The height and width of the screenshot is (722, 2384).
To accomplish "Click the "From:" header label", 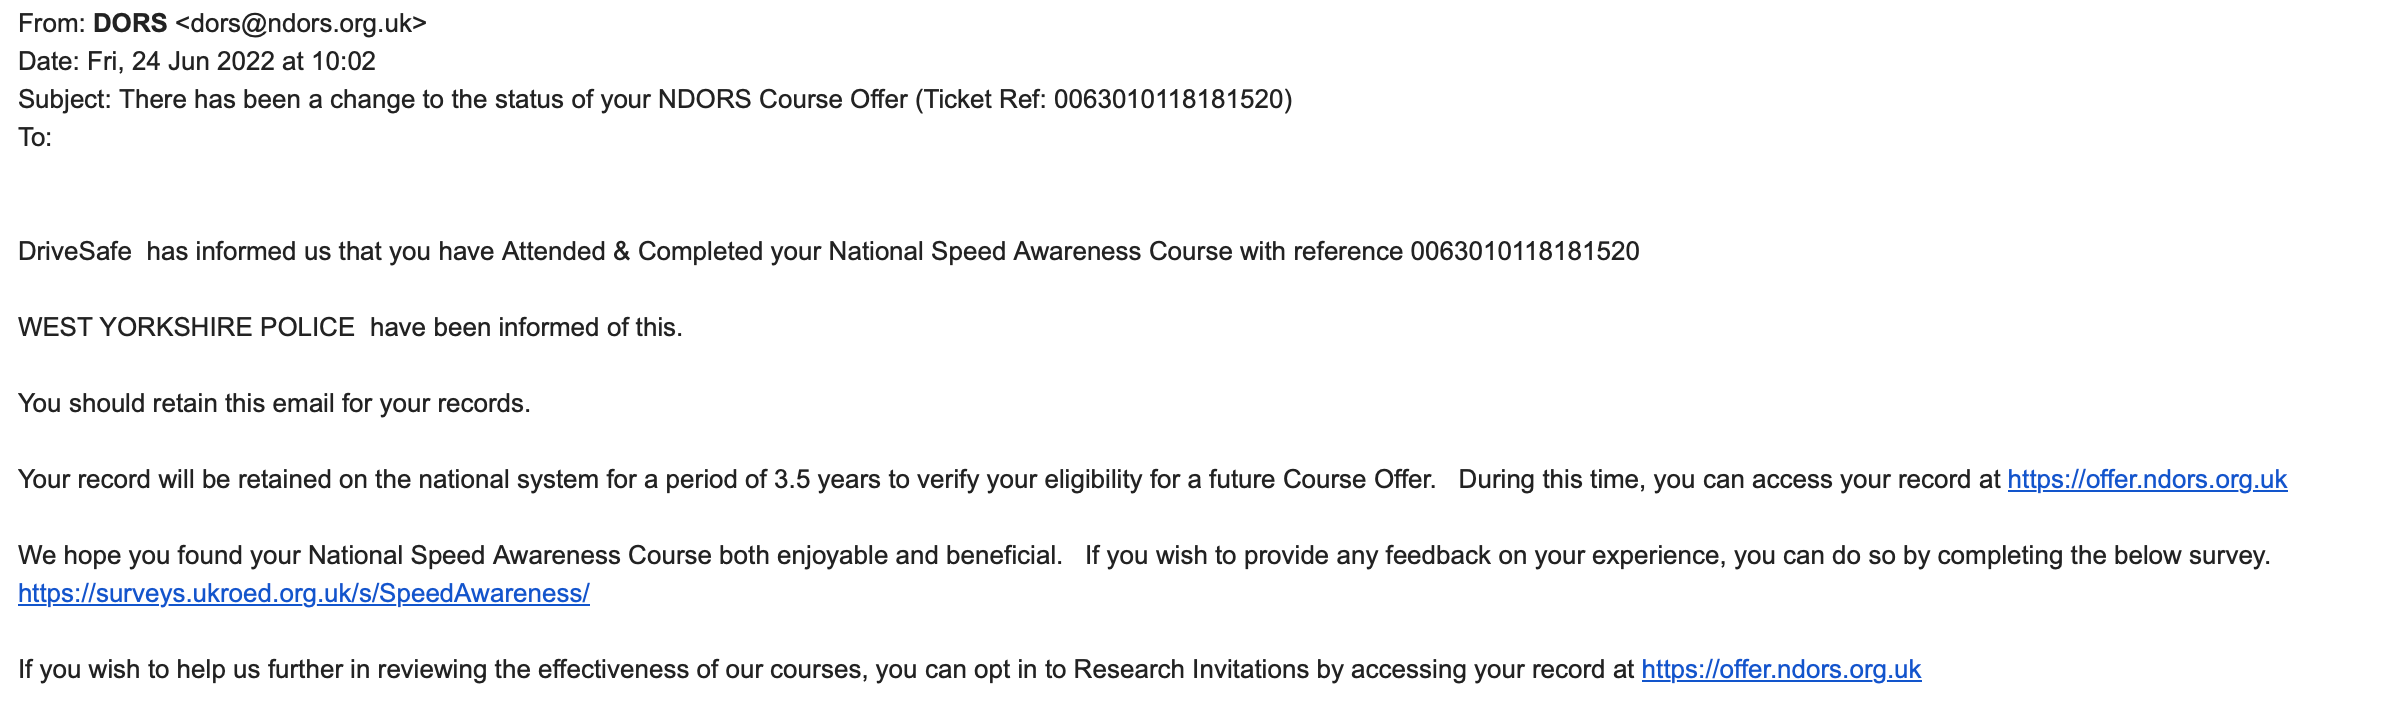I will (x=51, y=24).
